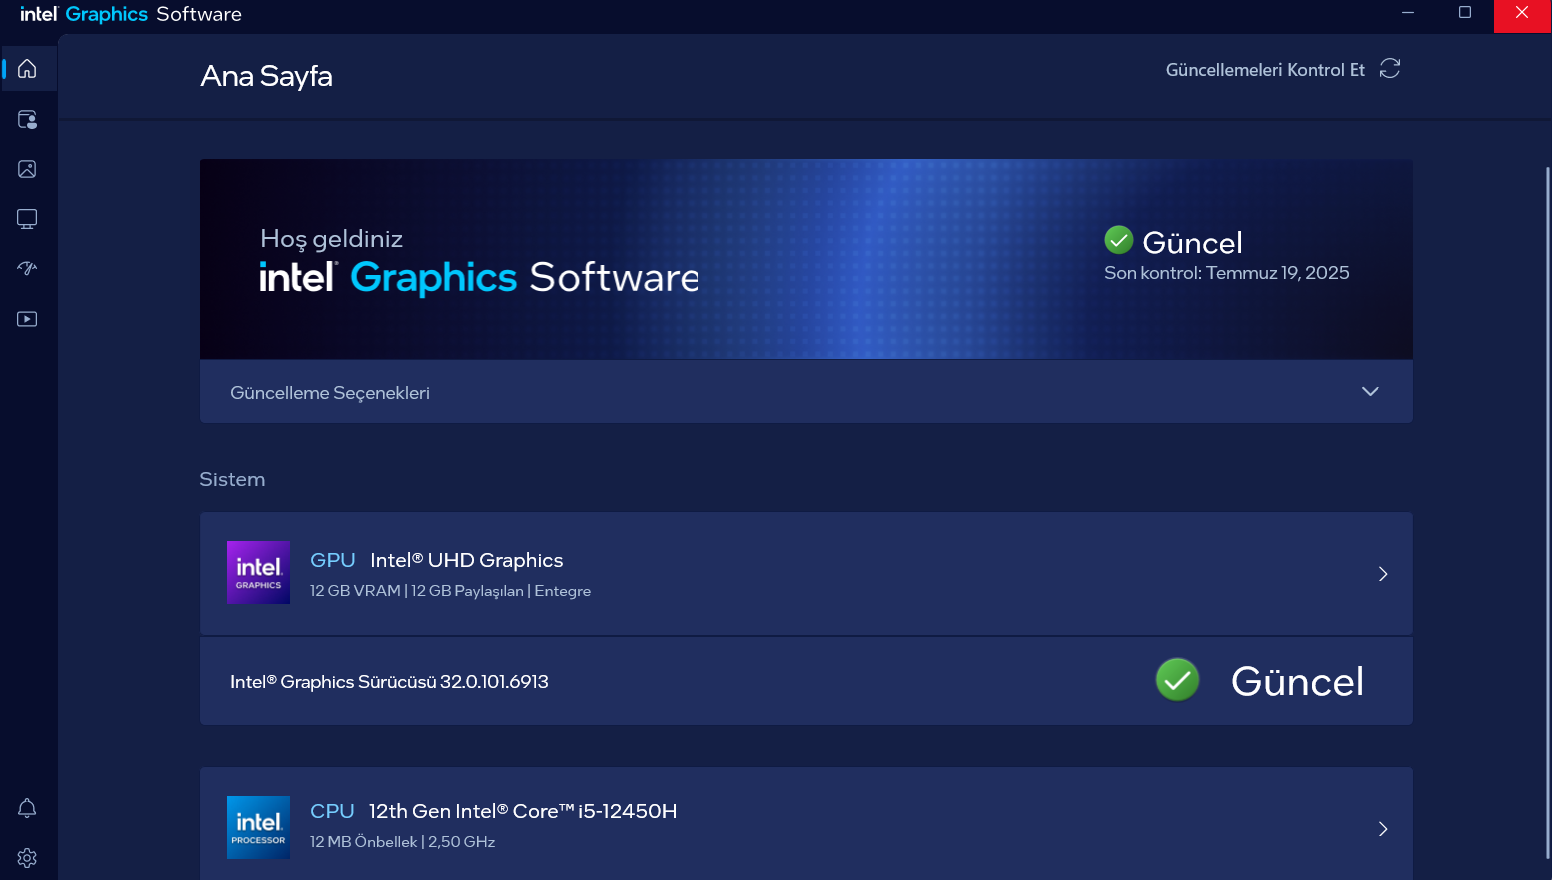1552x880 pixels.
Task: Open the Display monitor sidebar icon
Action: [27, 219]
